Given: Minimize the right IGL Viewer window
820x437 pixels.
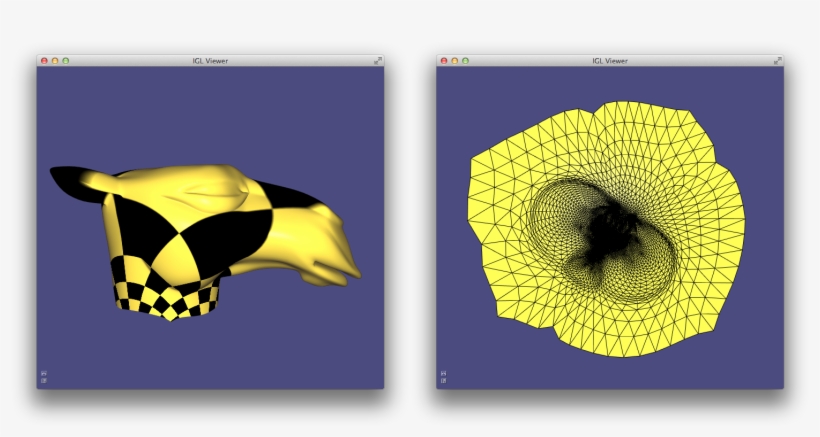Looking at the screenshot, I should (x=455, y=61).
